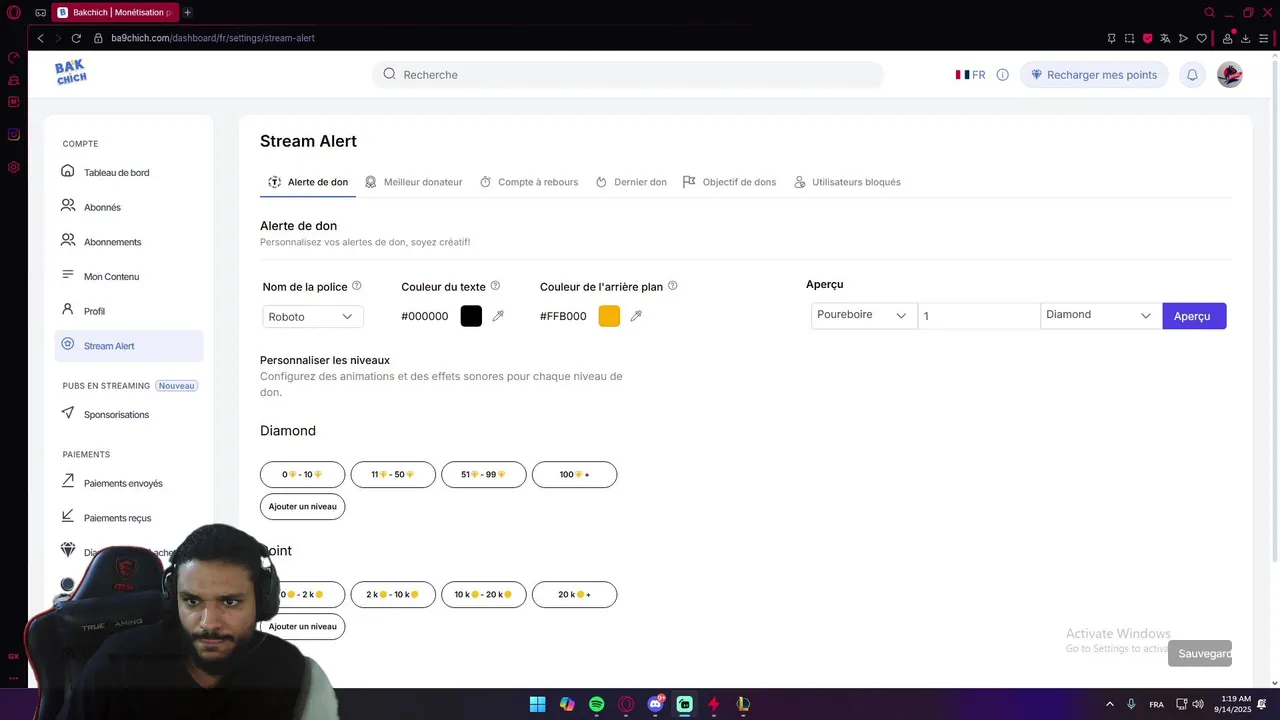Open the Pourboire type dropdown

coord(864,315)
